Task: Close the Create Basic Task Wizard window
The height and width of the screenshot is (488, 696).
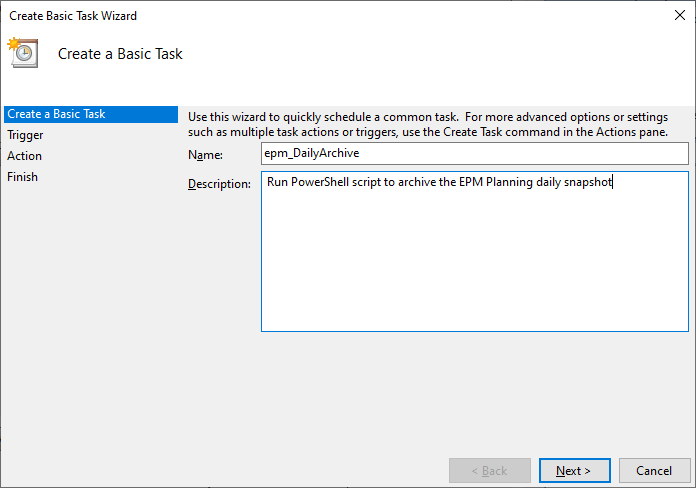Action: 681,15
